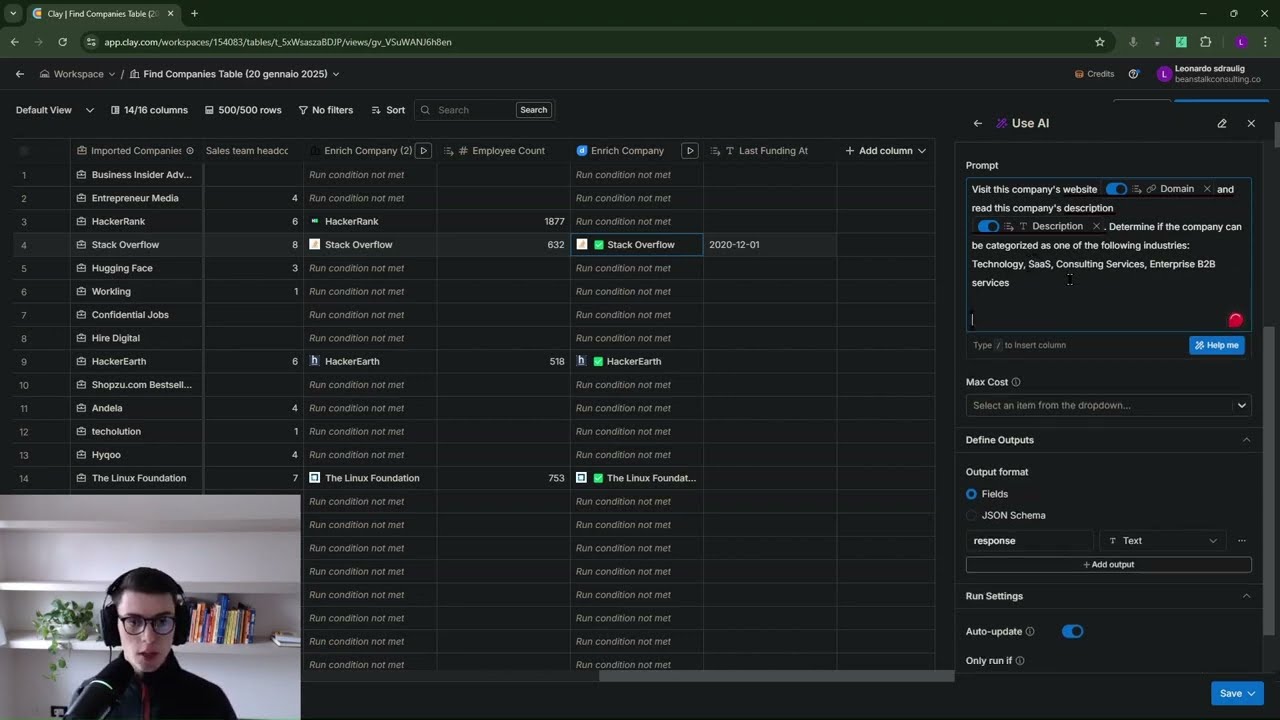Click the Help me button
The image size is (1280, 720).
coord(1217,345)
